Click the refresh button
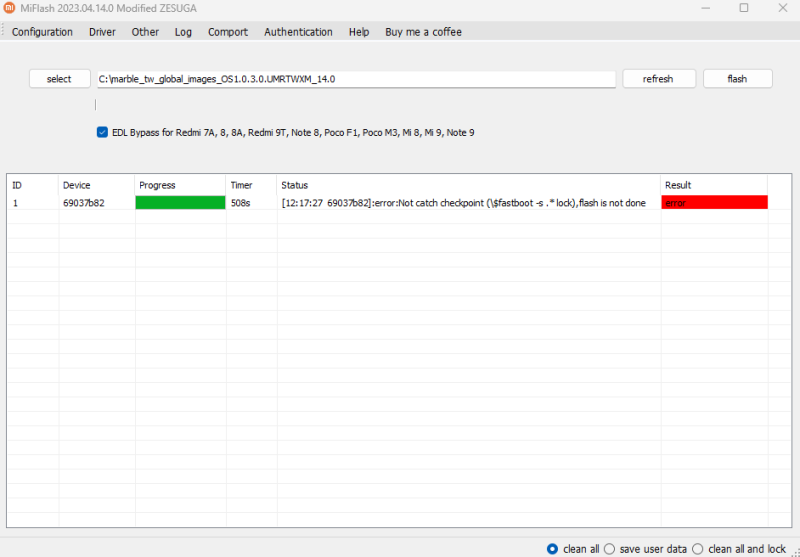Screen dimensions: 800x557 pos(659,79)
